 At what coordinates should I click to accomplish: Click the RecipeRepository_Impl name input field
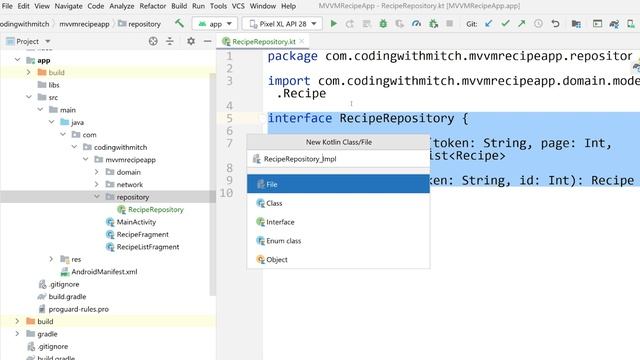point(338,159)
